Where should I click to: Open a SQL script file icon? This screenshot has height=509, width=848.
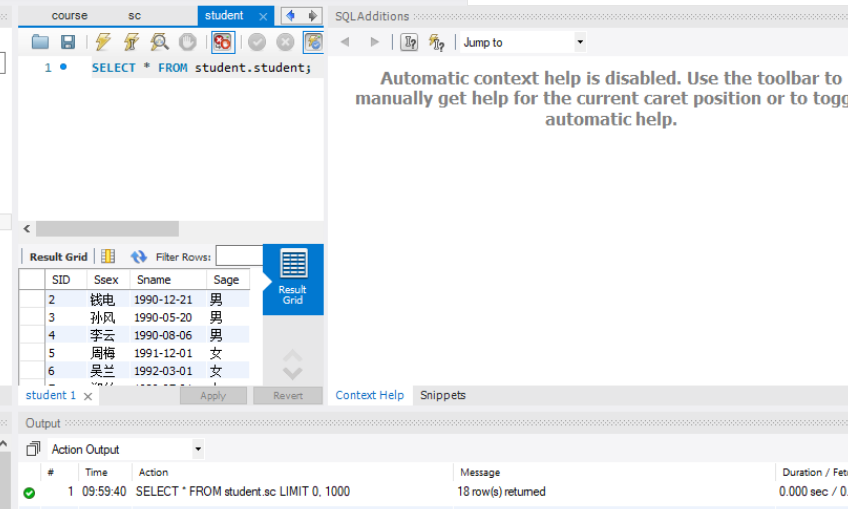40,42
